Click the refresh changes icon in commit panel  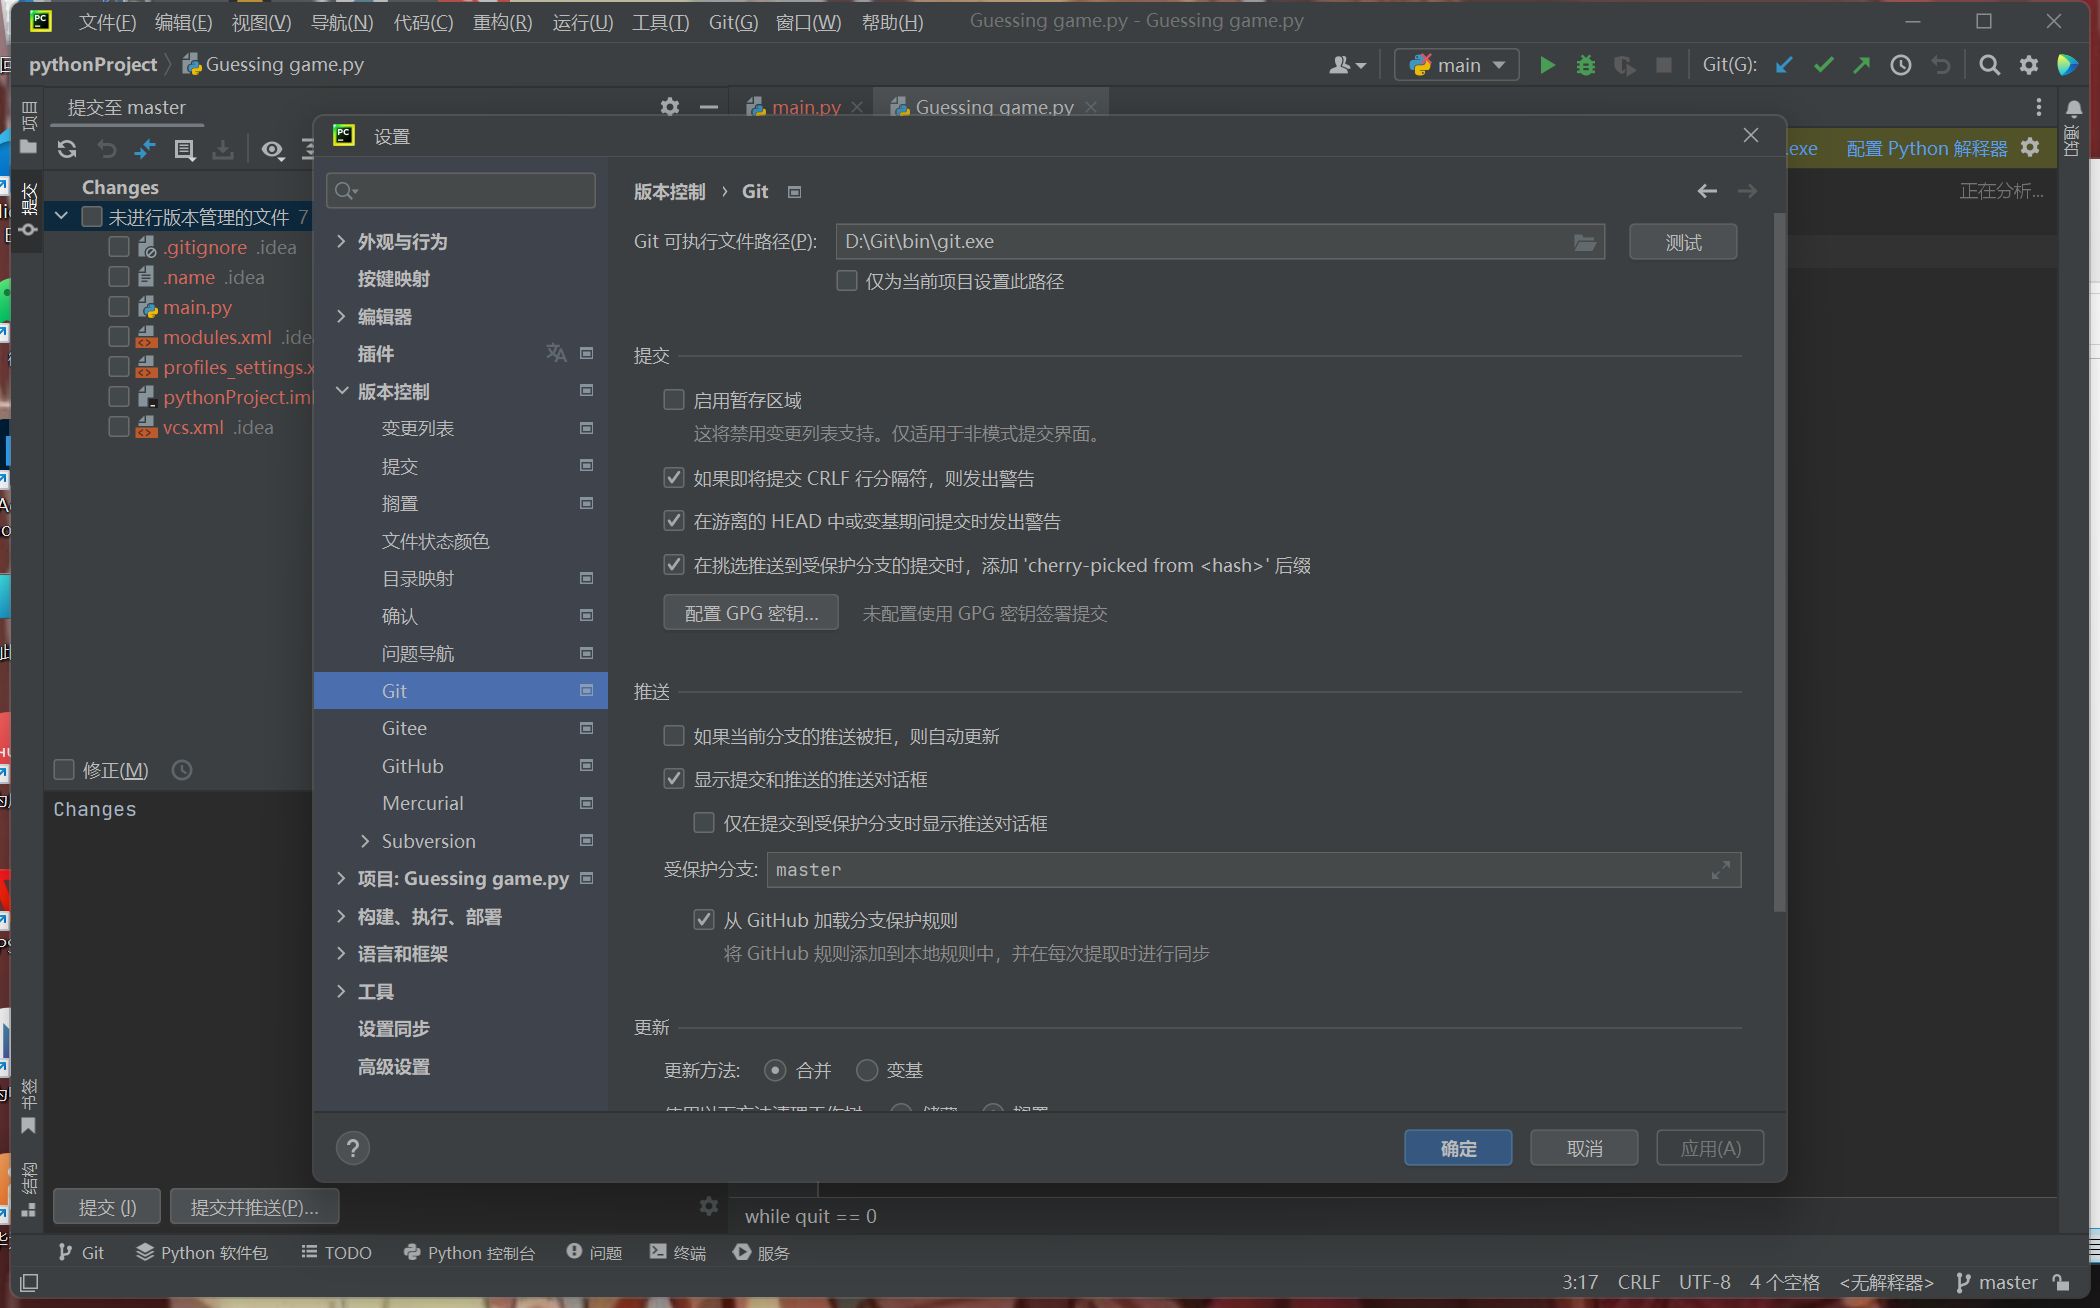(x=67, y=149)
